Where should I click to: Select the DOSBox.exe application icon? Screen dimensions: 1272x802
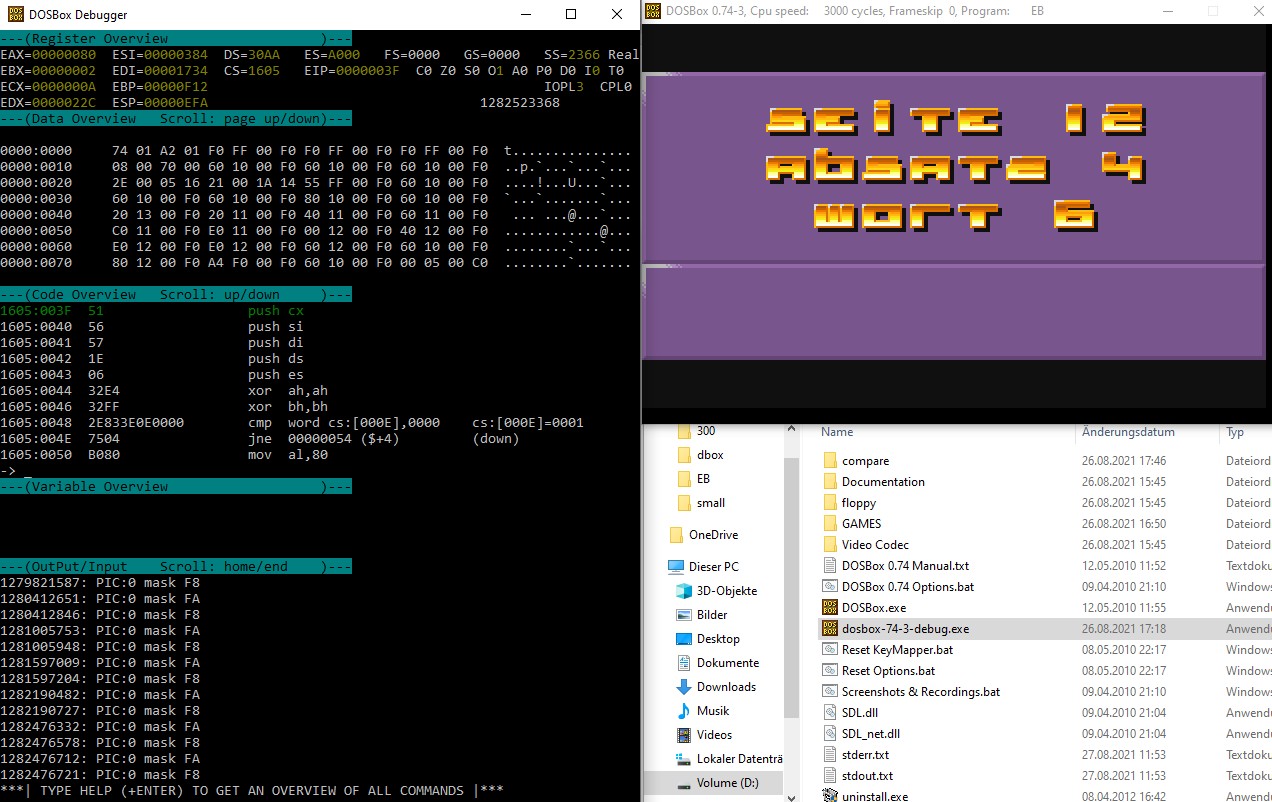click(829, 608)
